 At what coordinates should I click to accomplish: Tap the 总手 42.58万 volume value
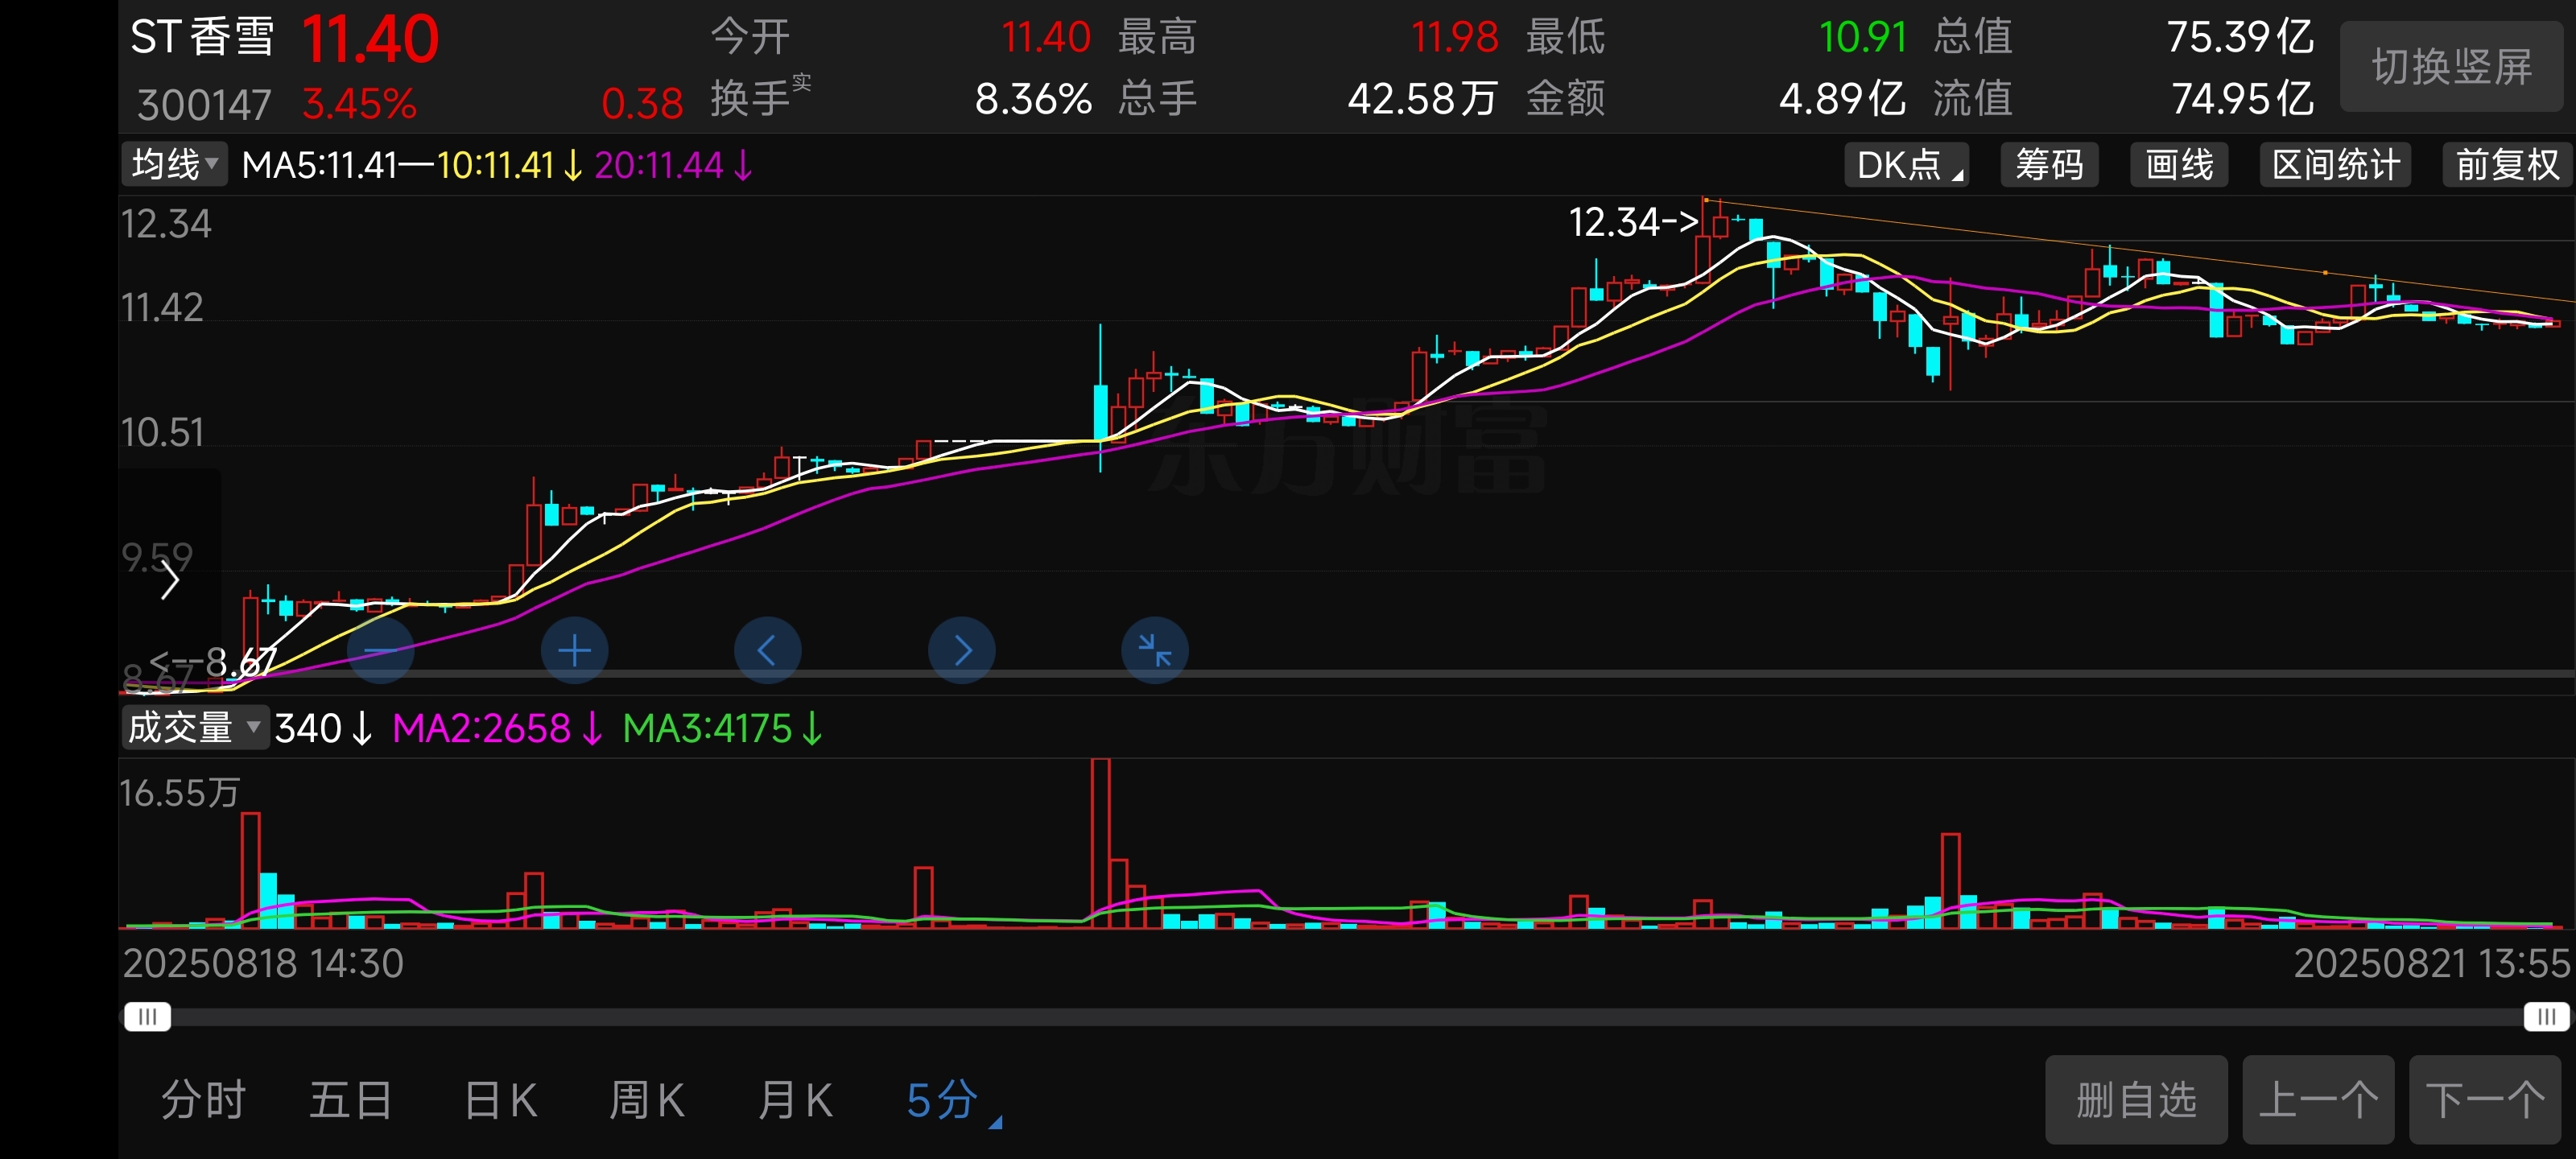tap(1422, 99)
